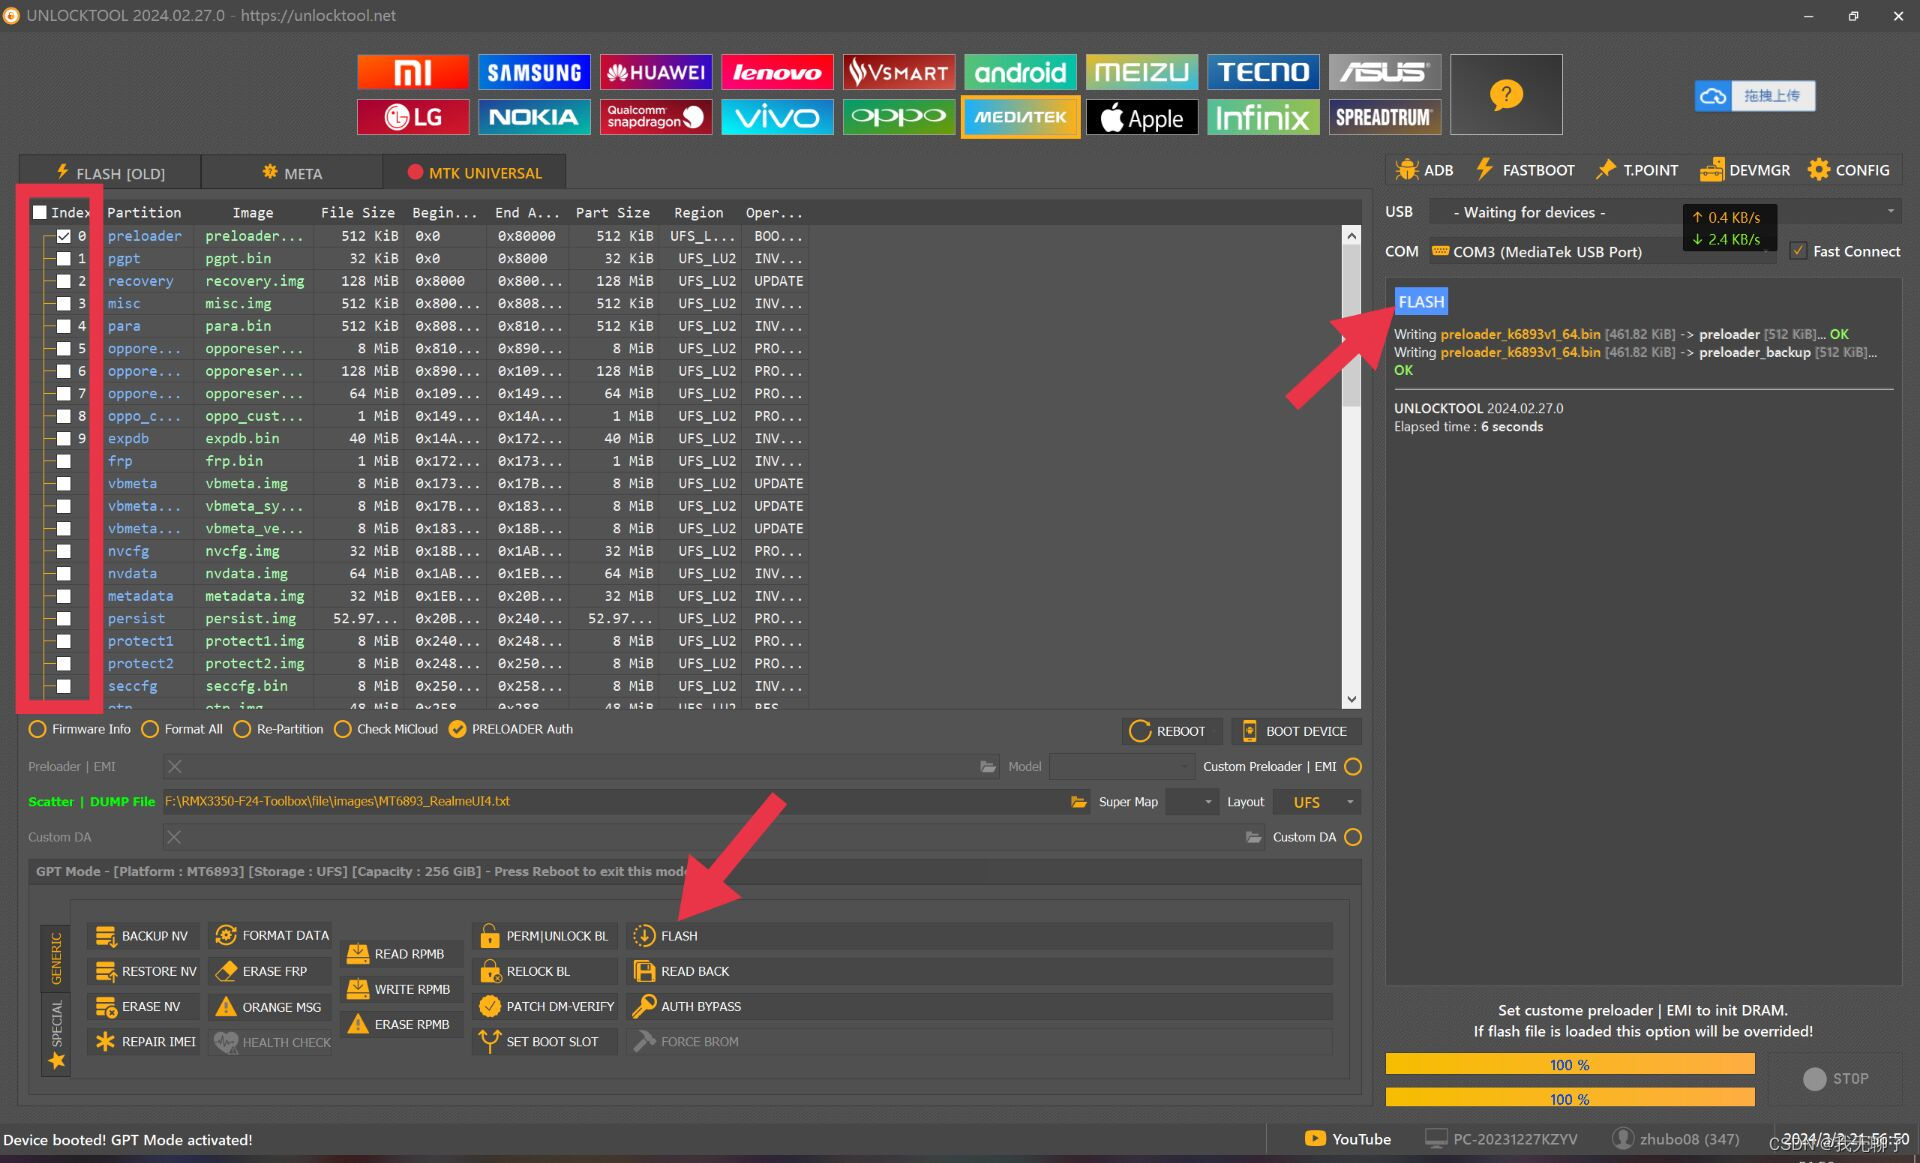Open FASTBOOT tools
Screen dimensions: 1920x1163
click(1525, 170)
